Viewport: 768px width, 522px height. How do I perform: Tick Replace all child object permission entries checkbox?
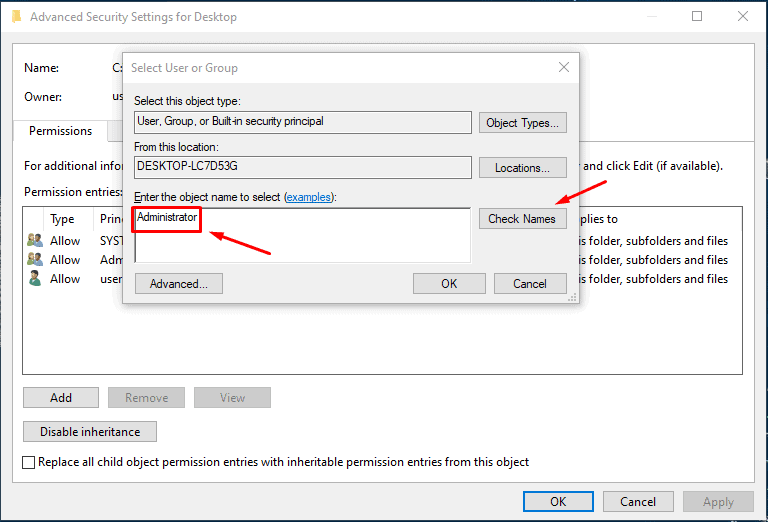click(28, 462)
